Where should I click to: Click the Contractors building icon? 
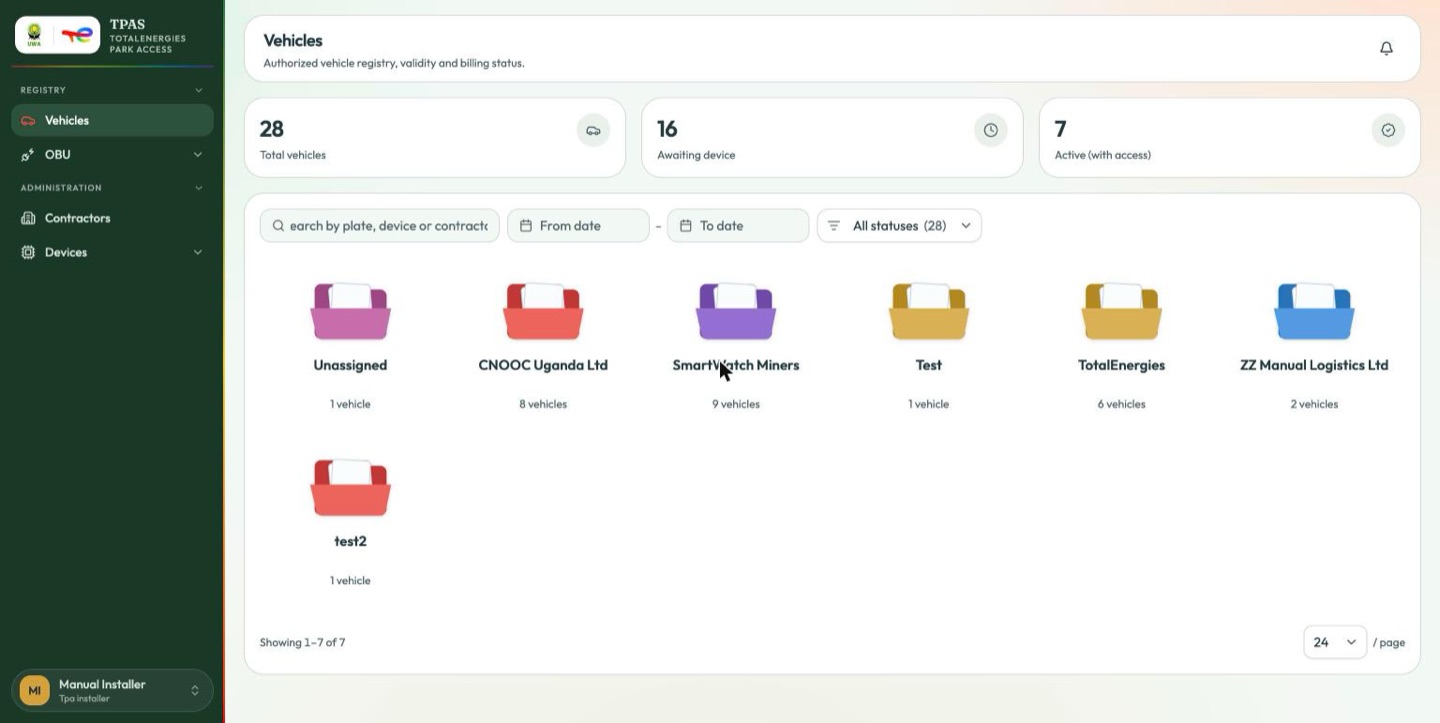(x=28, y=218)
